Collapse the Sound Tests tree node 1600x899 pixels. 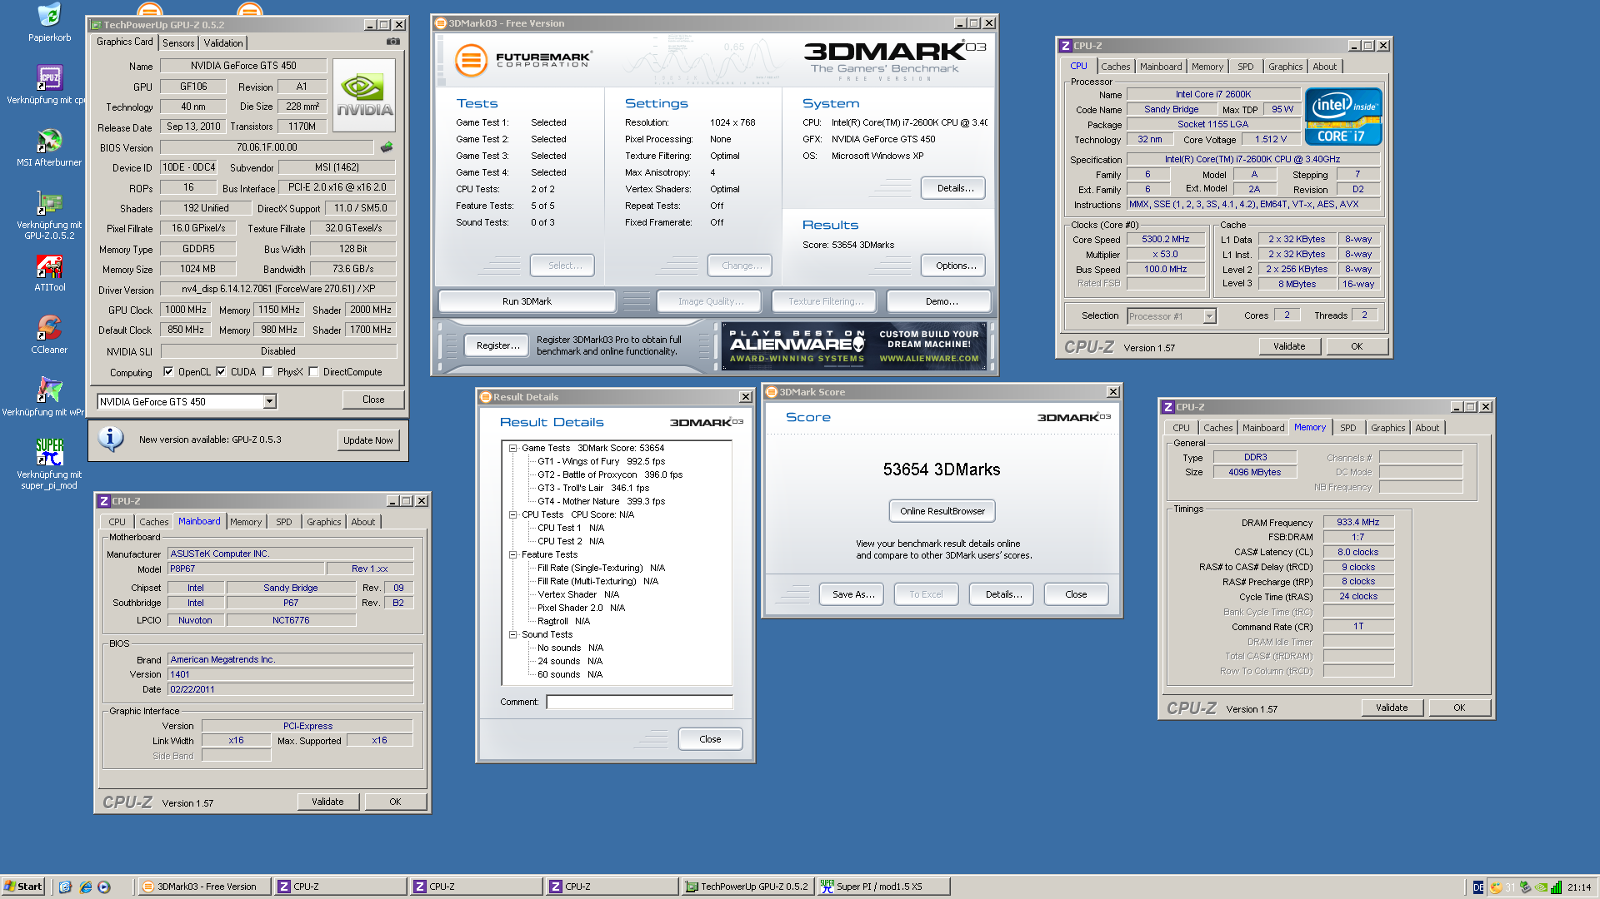click(x=513, y=635)
